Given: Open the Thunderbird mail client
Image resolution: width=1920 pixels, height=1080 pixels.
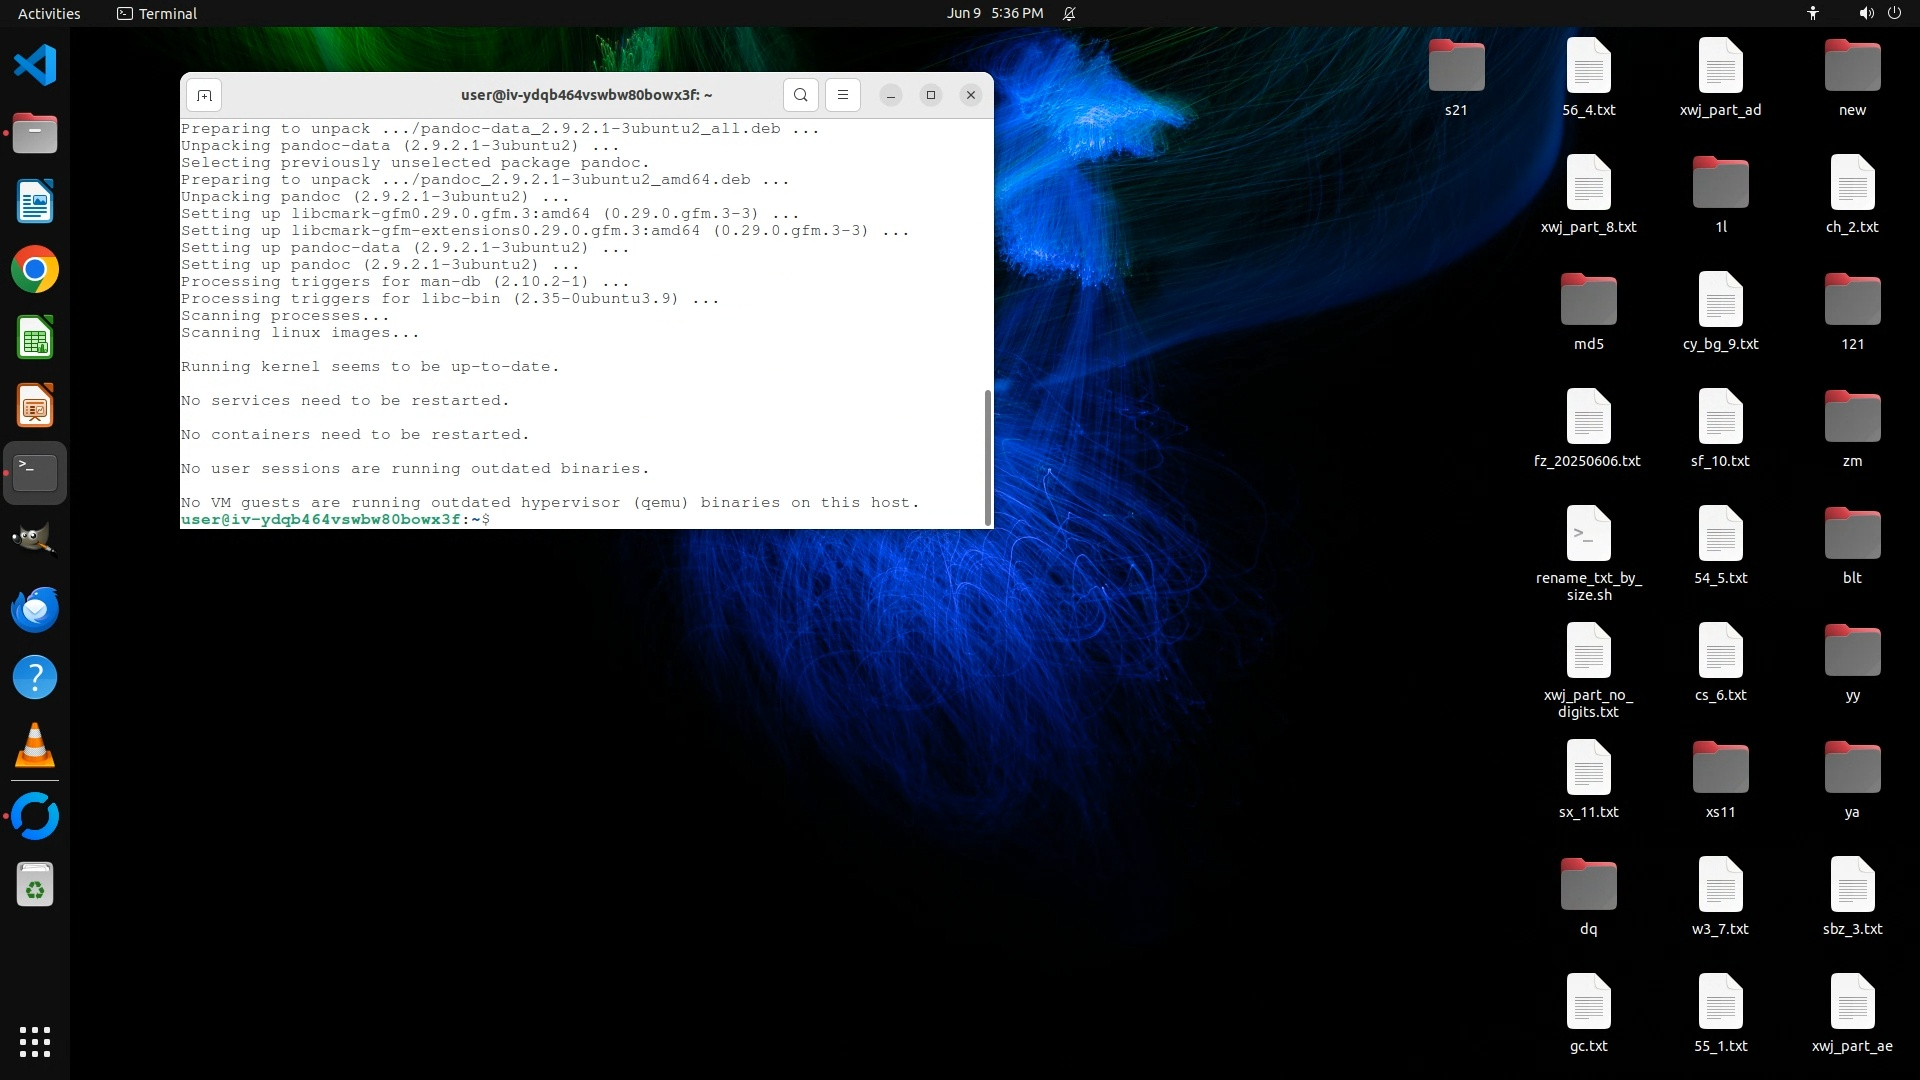Looking at the screenshot, I should click(x=35, y=609).
